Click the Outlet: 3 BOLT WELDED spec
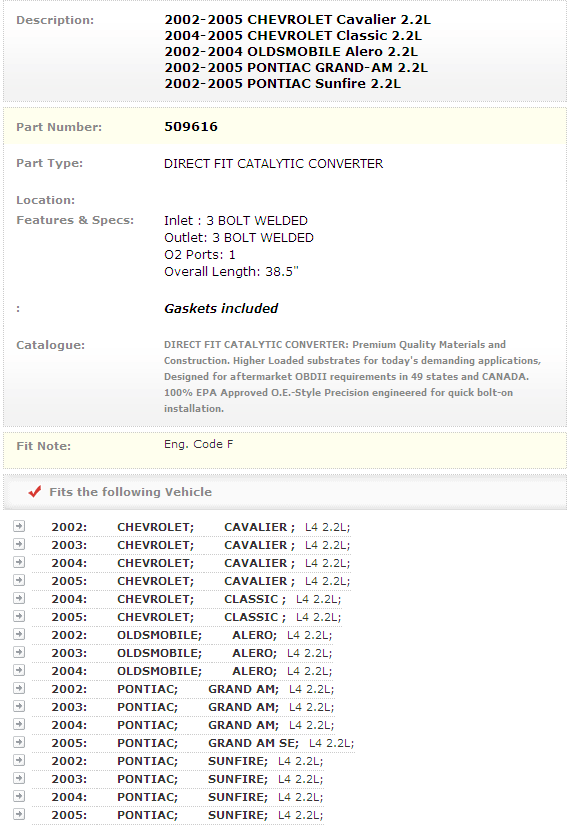The width and height of the screenshot is (570, 840). coord(239,237)
